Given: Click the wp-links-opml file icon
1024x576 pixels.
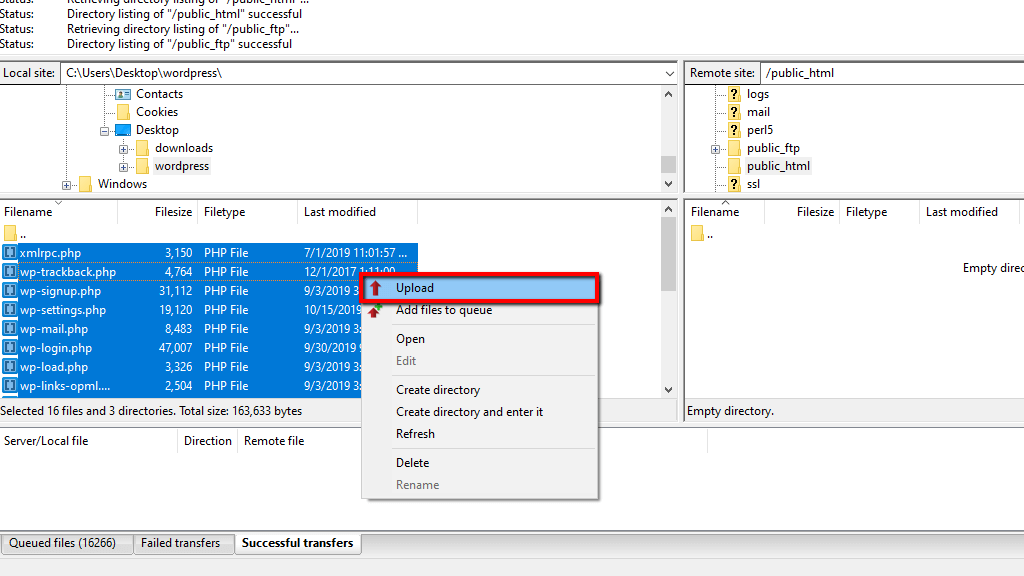Looking at the screenshot, I should point(10,385).
